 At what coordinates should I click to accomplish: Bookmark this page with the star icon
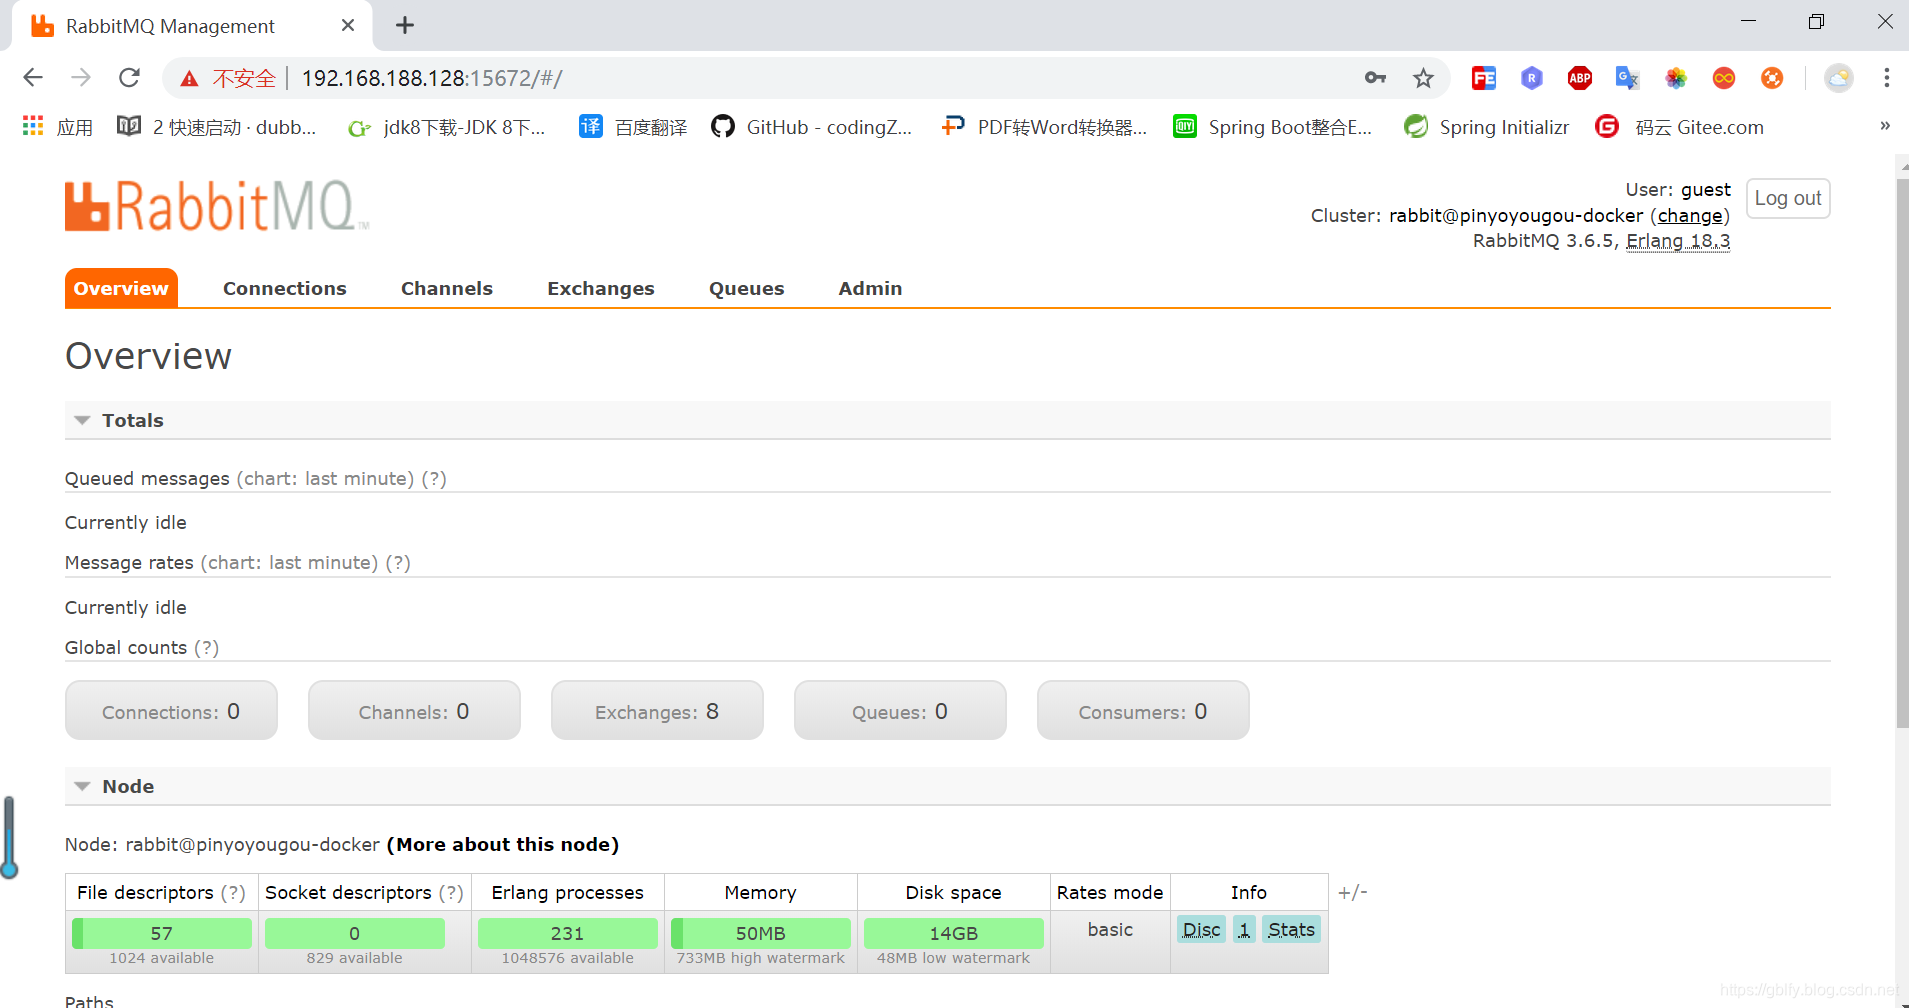1423,78
